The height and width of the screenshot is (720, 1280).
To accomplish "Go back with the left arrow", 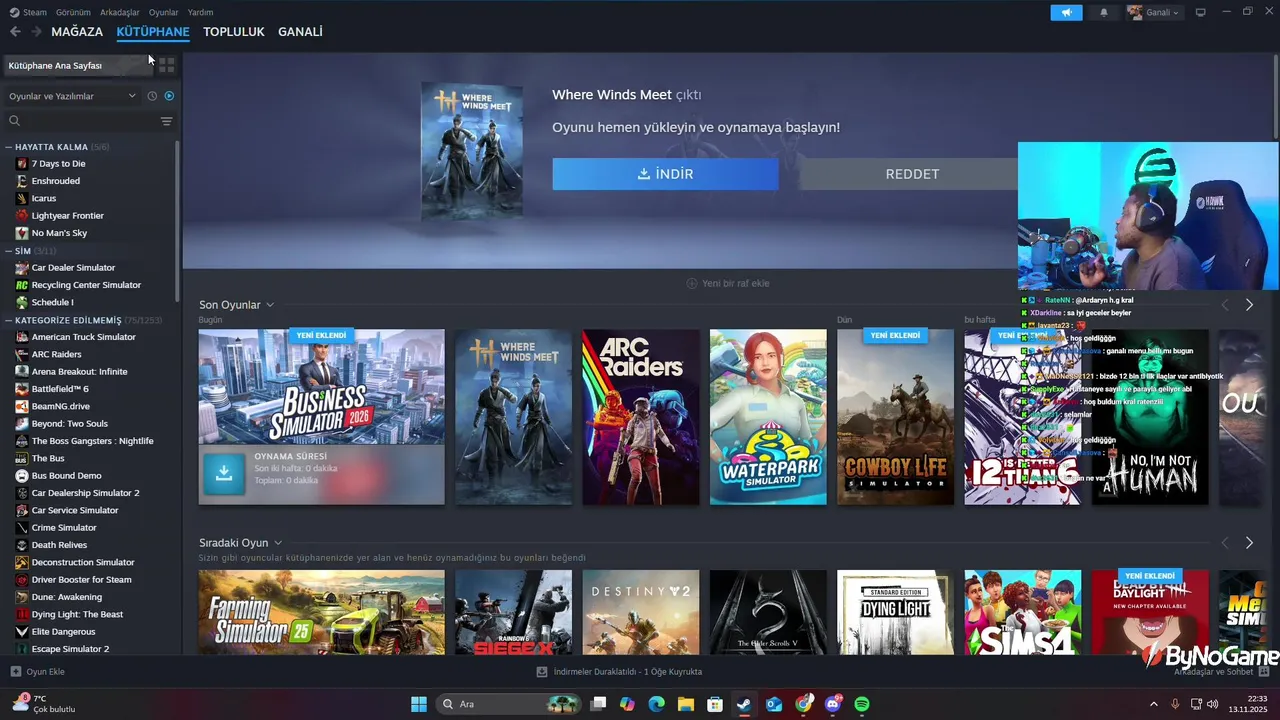I will [x=15, y=32].
